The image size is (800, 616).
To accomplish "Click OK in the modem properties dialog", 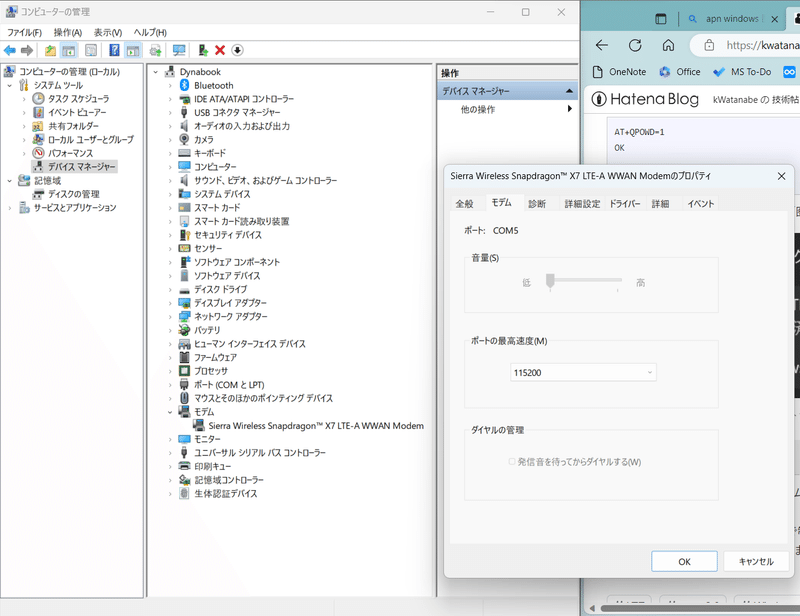I will point(684,561).
